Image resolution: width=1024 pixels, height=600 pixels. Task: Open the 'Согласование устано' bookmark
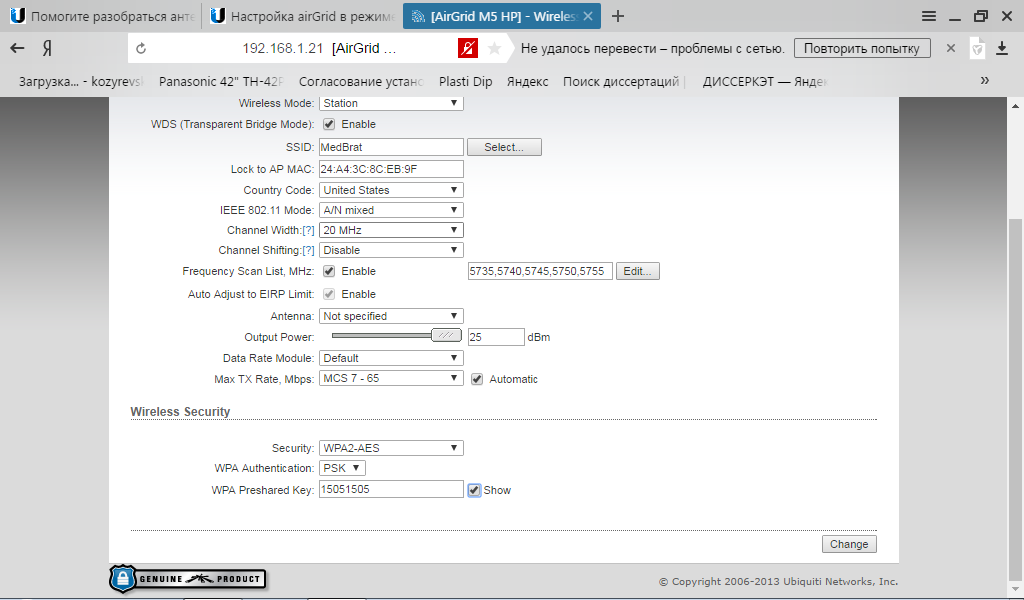361,82
